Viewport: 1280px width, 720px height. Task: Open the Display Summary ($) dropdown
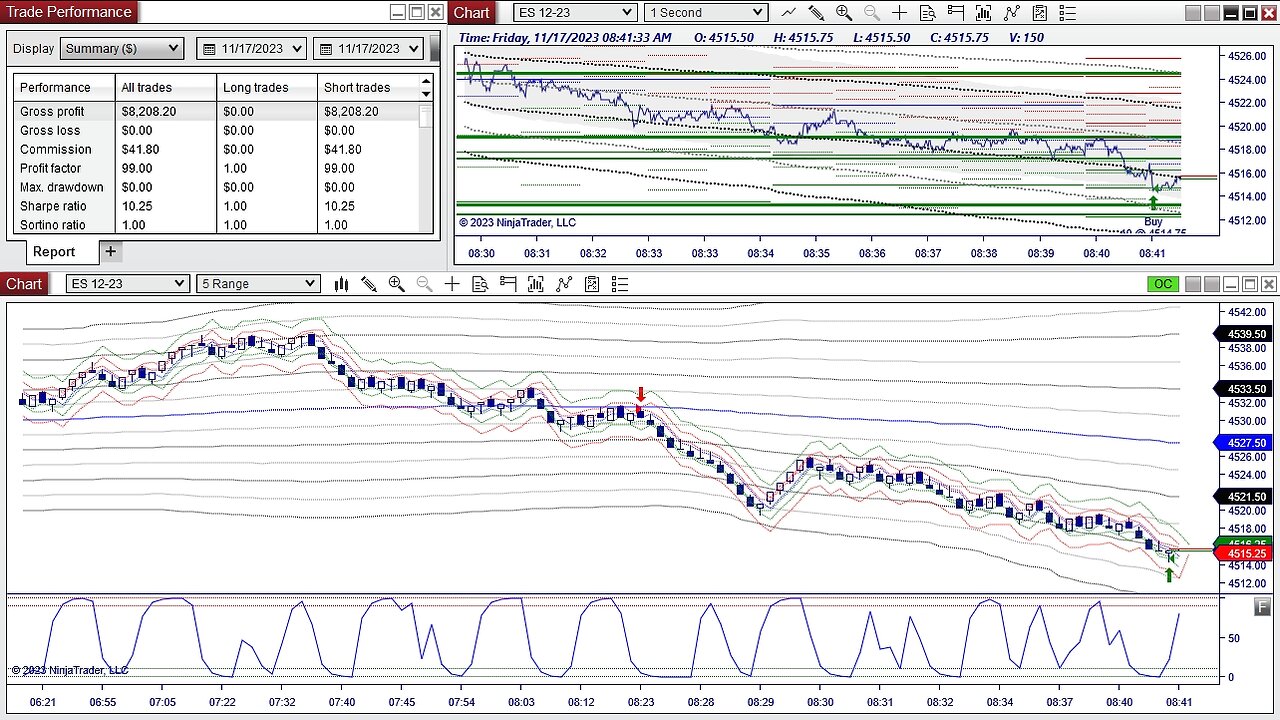(x=122, y=48)
